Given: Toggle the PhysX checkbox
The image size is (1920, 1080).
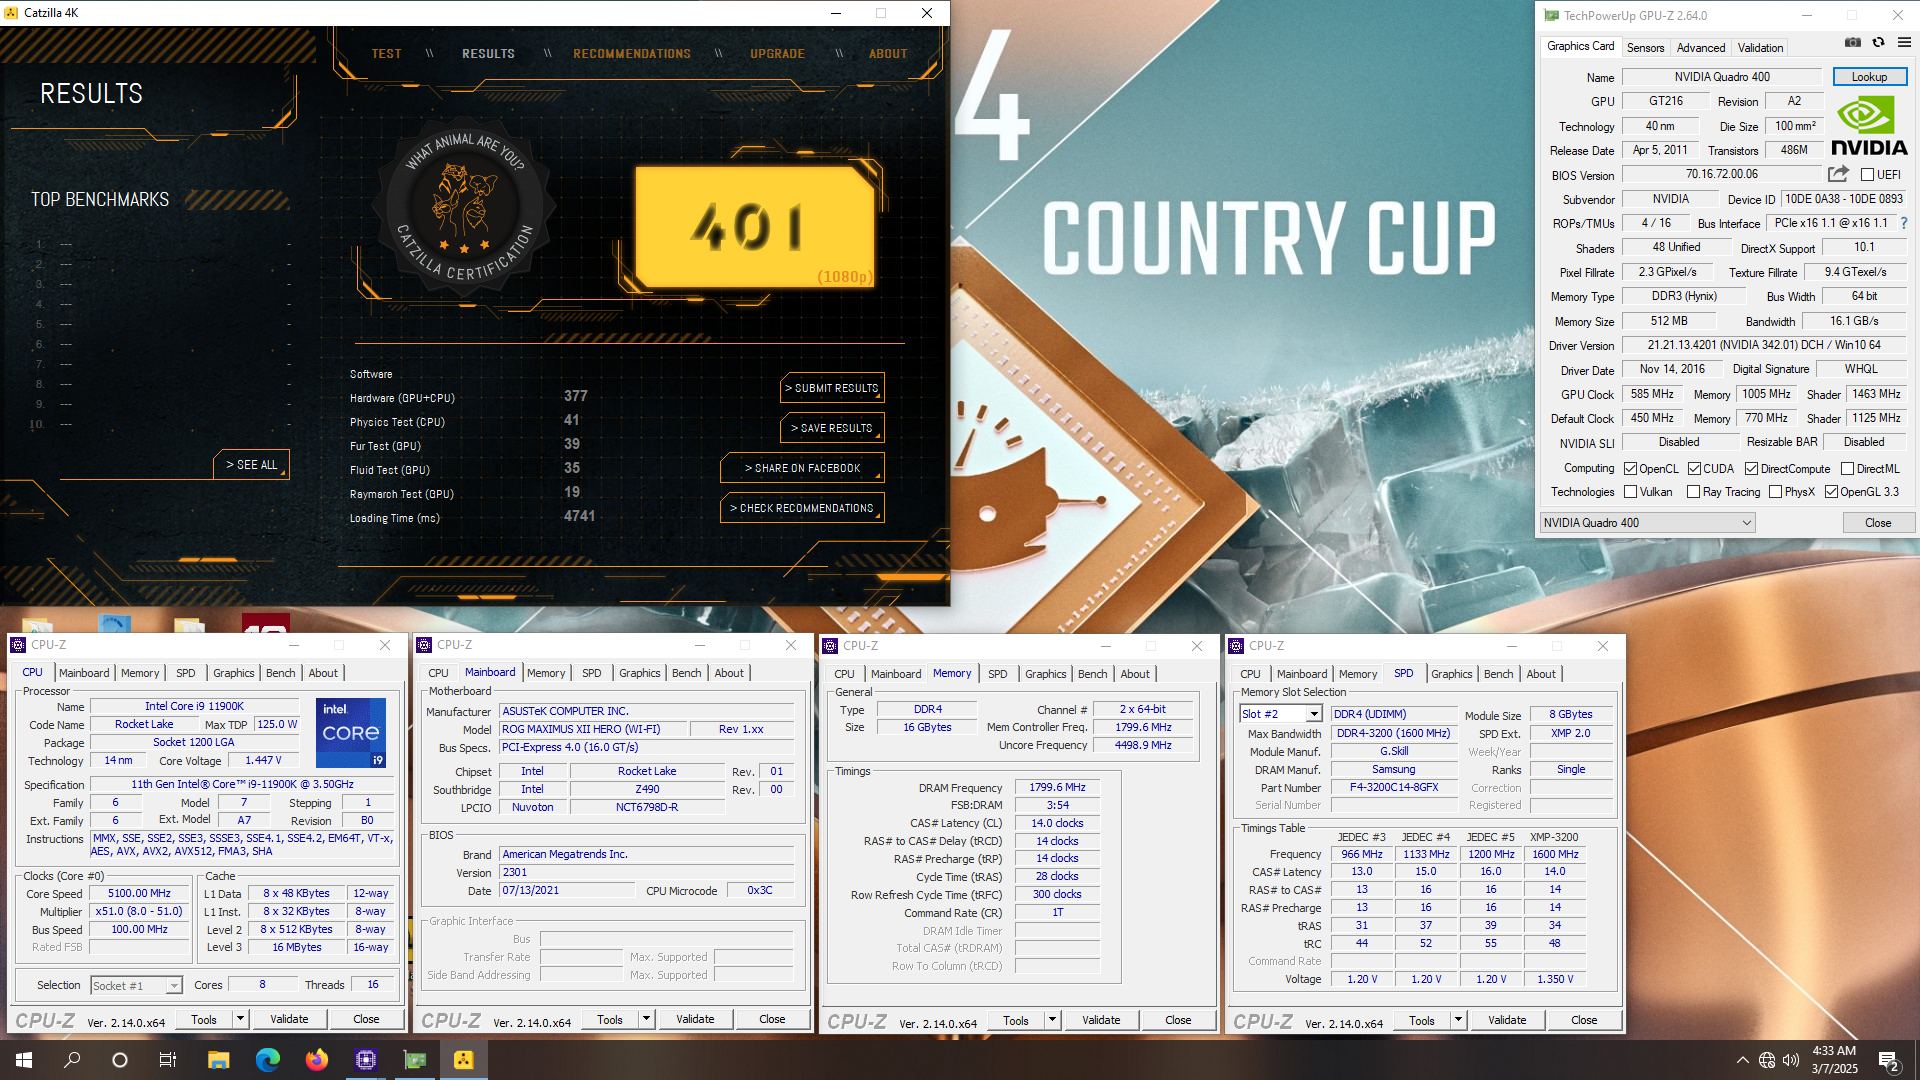Looking at the screenshot, I should click(x=1775, y=491).
